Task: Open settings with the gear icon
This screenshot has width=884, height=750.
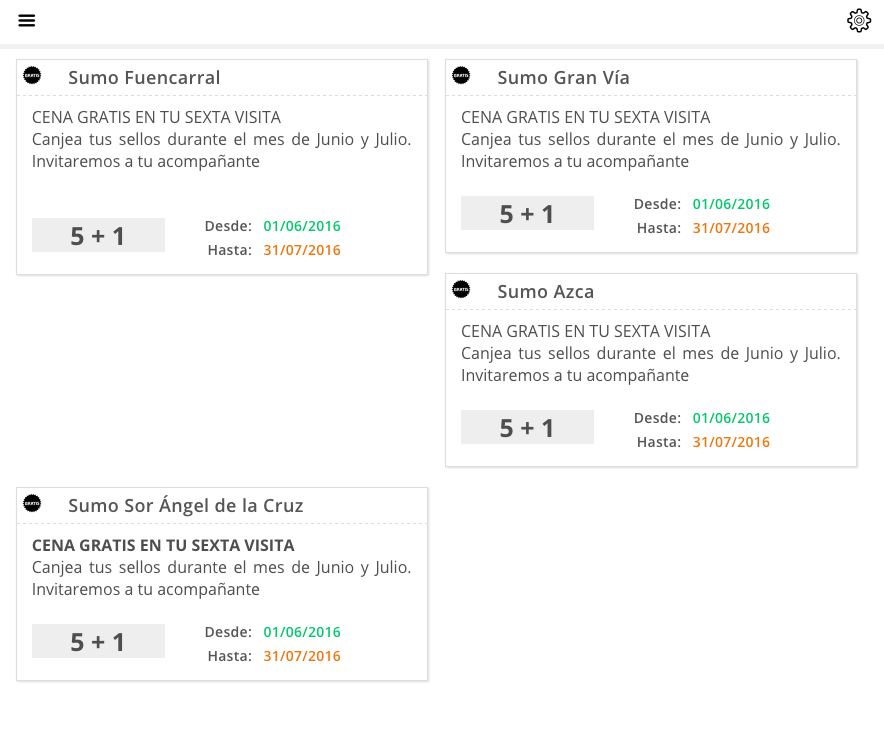Action: coord(859,21)
